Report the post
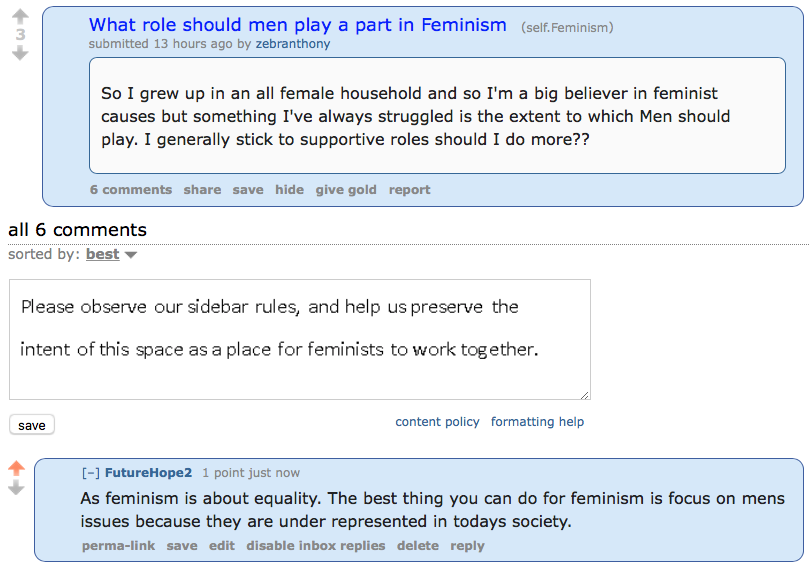Screen dimensions: 810x564 pyautogui.click(x=409, y=190)
